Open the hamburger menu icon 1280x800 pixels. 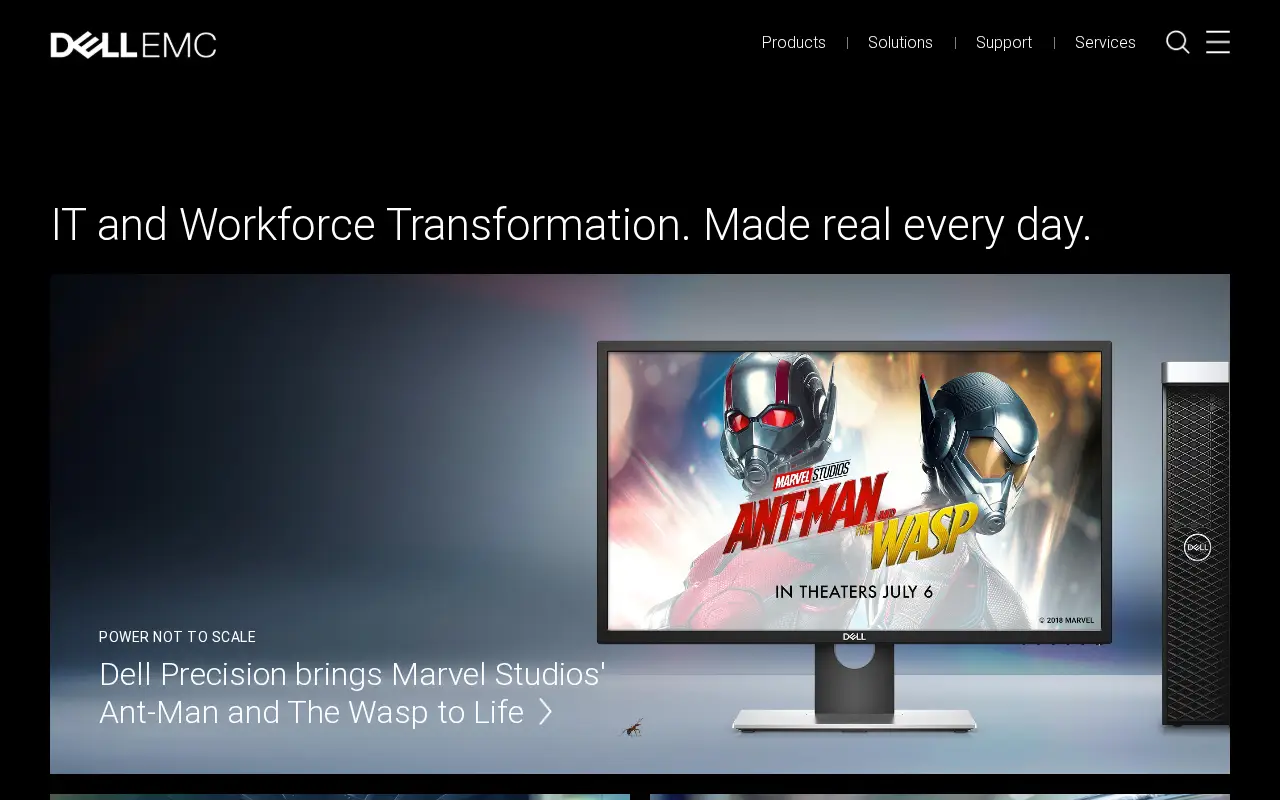click(x=1218, y=42)
